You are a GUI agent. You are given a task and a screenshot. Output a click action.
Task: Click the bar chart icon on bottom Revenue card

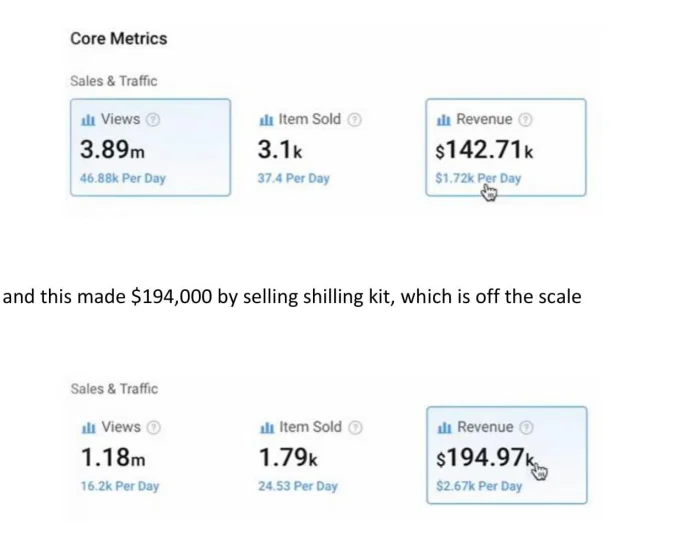point(445,428)
